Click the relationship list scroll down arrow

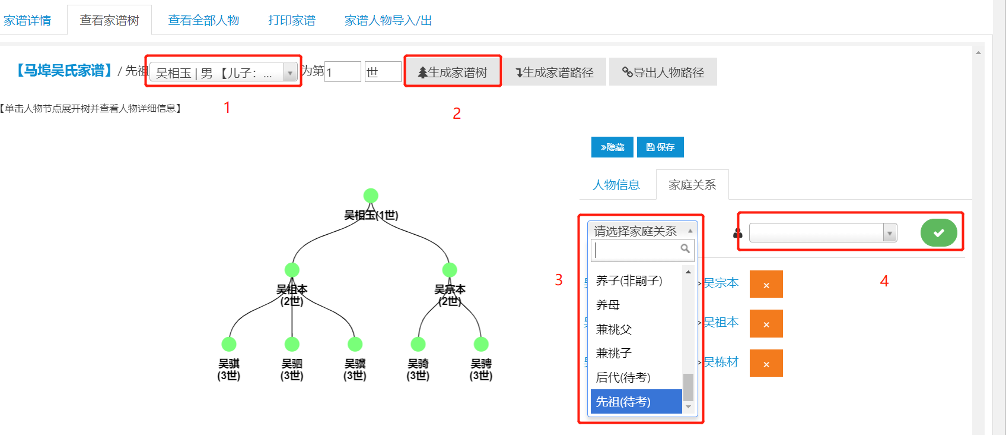coord(688,407)
